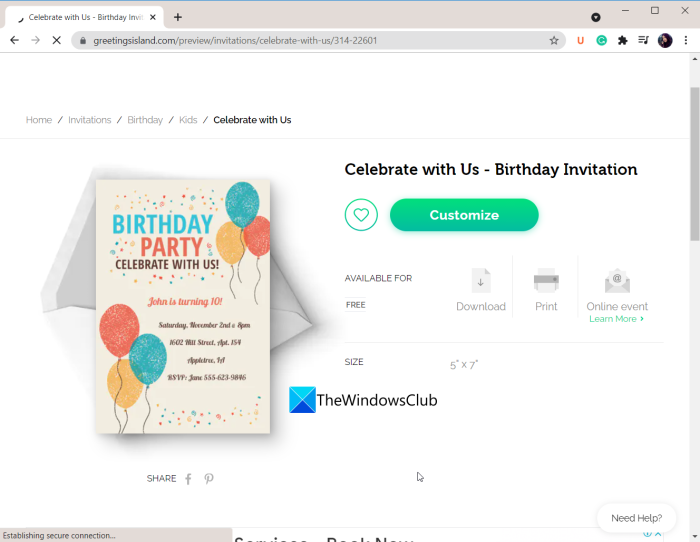700x542 pixels.
Task: Open the Chrome extensions puzzle icon
Action: (x=623, y=41)
